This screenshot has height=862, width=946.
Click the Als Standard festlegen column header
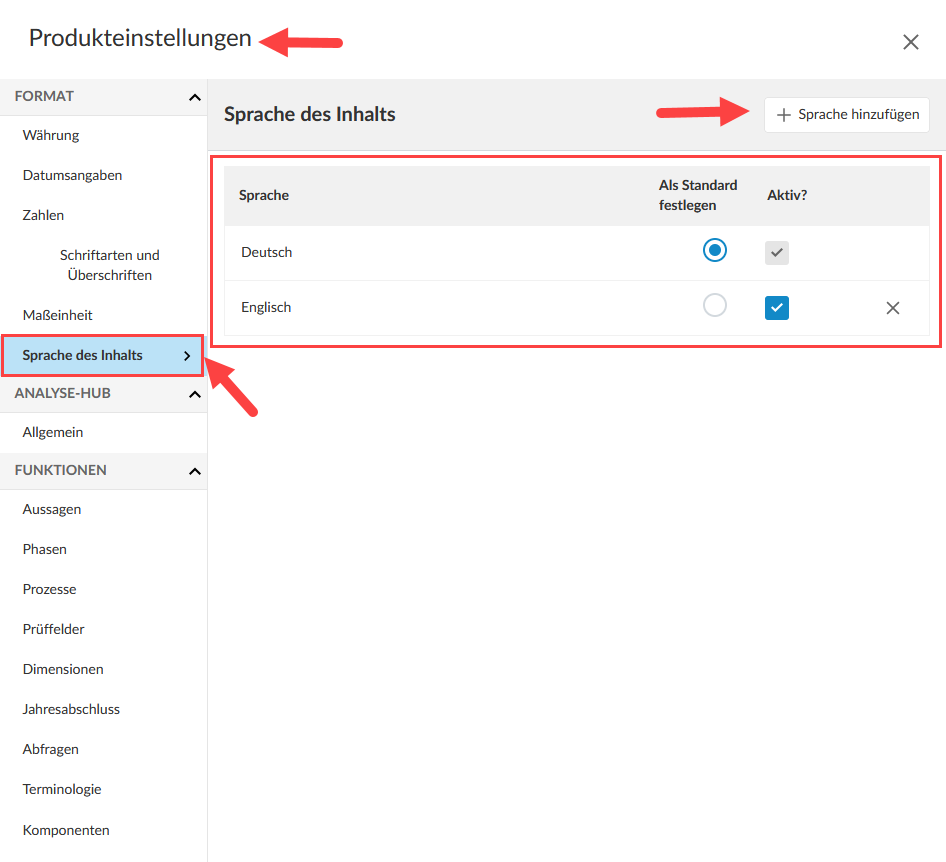[x=698, y=195]
